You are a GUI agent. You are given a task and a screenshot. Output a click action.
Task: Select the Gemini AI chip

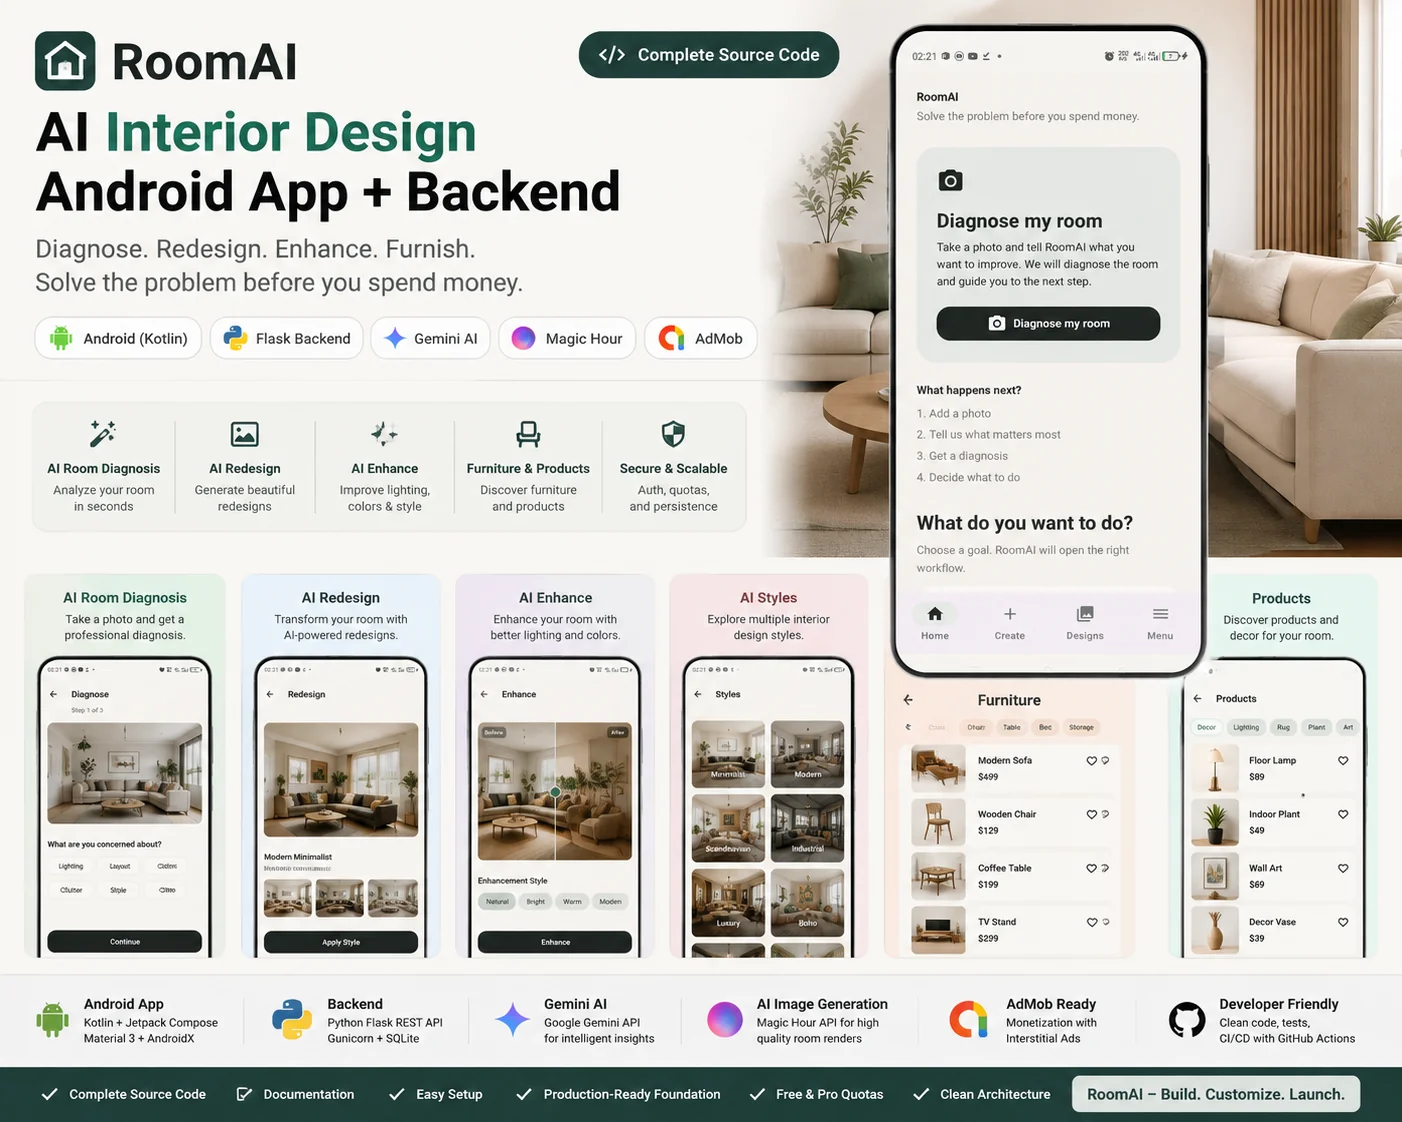tap(431, 338)
